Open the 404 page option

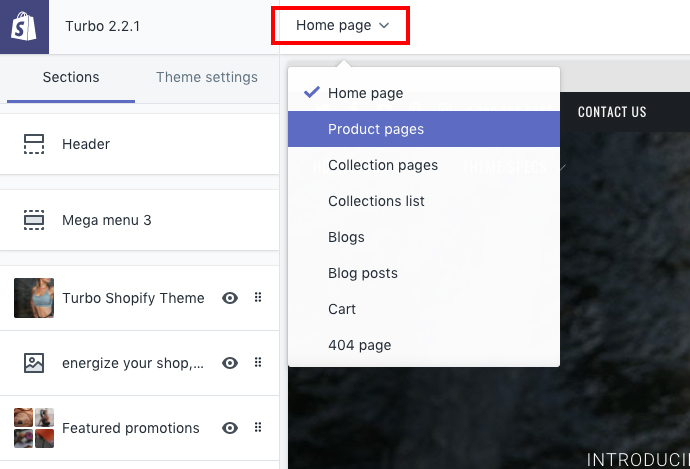coord(359,345)
